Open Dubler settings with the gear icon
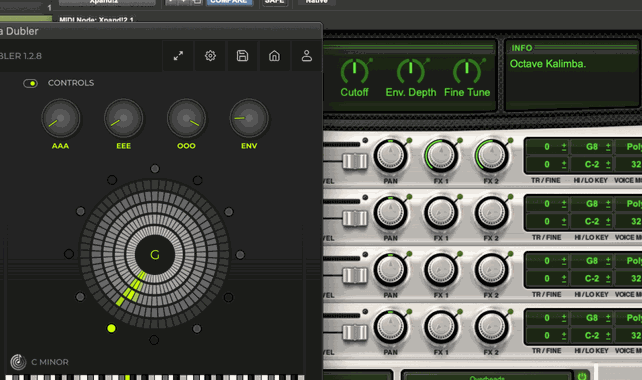 (x=210, y=56)
